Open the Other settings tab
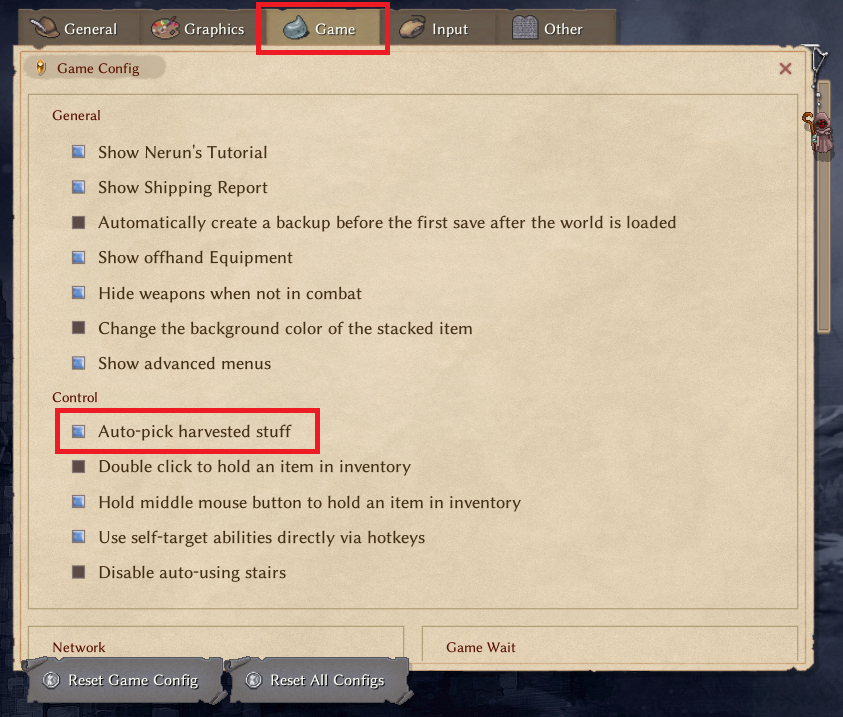843x717 pixels. 549,28
